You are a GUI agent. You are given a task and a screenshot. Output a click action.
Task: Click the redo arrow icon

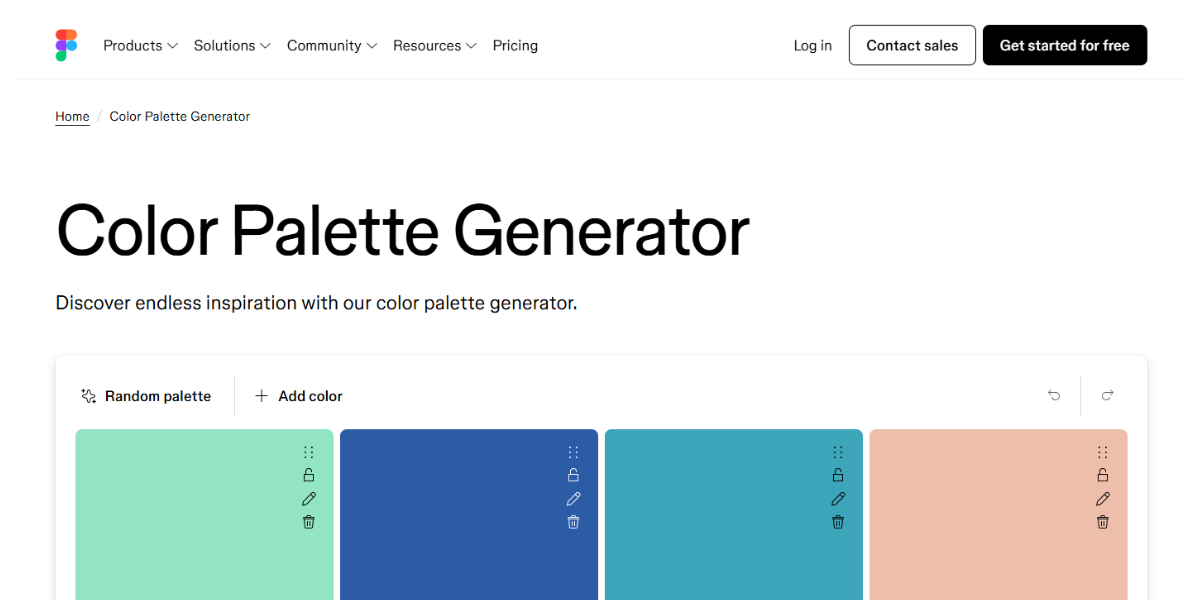(x=1107, y=395)
